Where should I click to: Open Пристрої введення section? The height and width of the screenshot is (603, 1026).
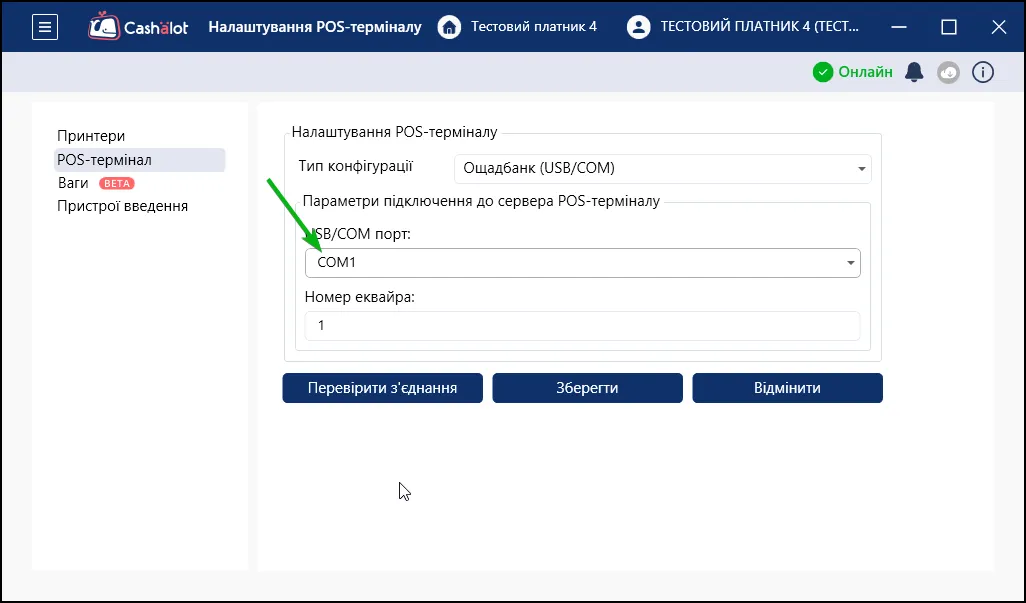point(122,206)
